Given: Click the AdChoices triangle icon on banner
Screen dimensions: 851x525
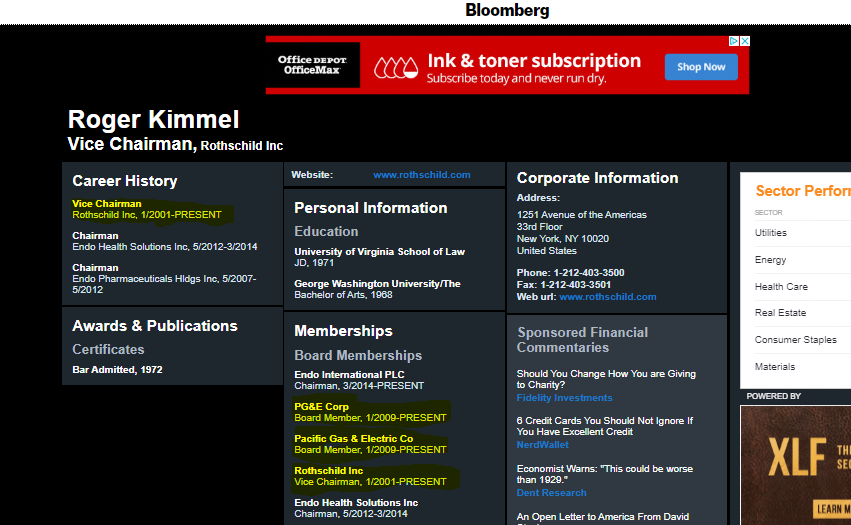Looking at the screenshot, I should point(733,42).
